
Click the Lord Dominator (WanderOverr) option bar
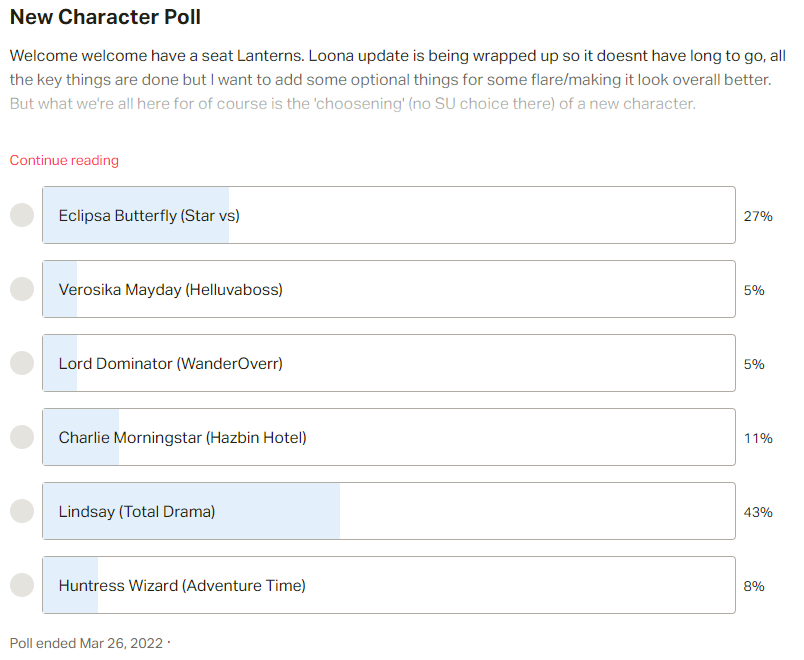coord(389,363)
